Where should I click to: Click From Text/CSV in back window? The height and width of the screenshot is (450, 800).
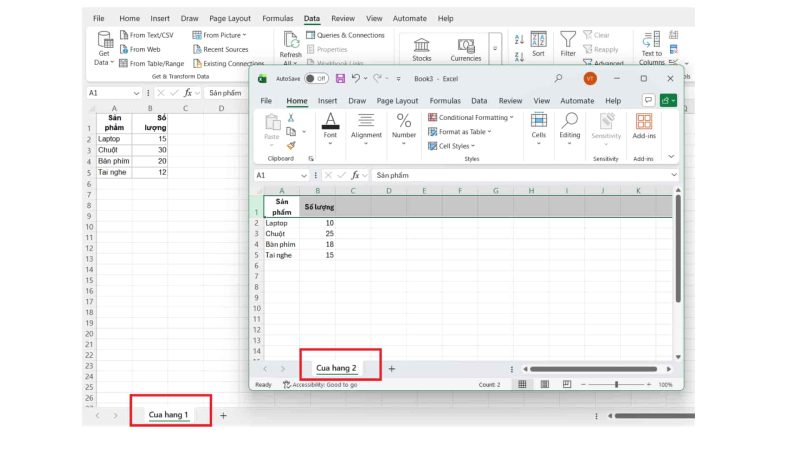click(x=146, y=35)
